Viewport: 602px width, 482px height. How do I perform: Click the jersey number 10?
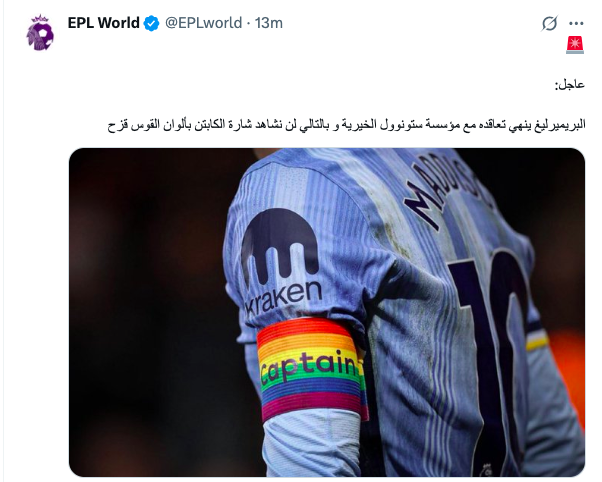pos(490,346)
